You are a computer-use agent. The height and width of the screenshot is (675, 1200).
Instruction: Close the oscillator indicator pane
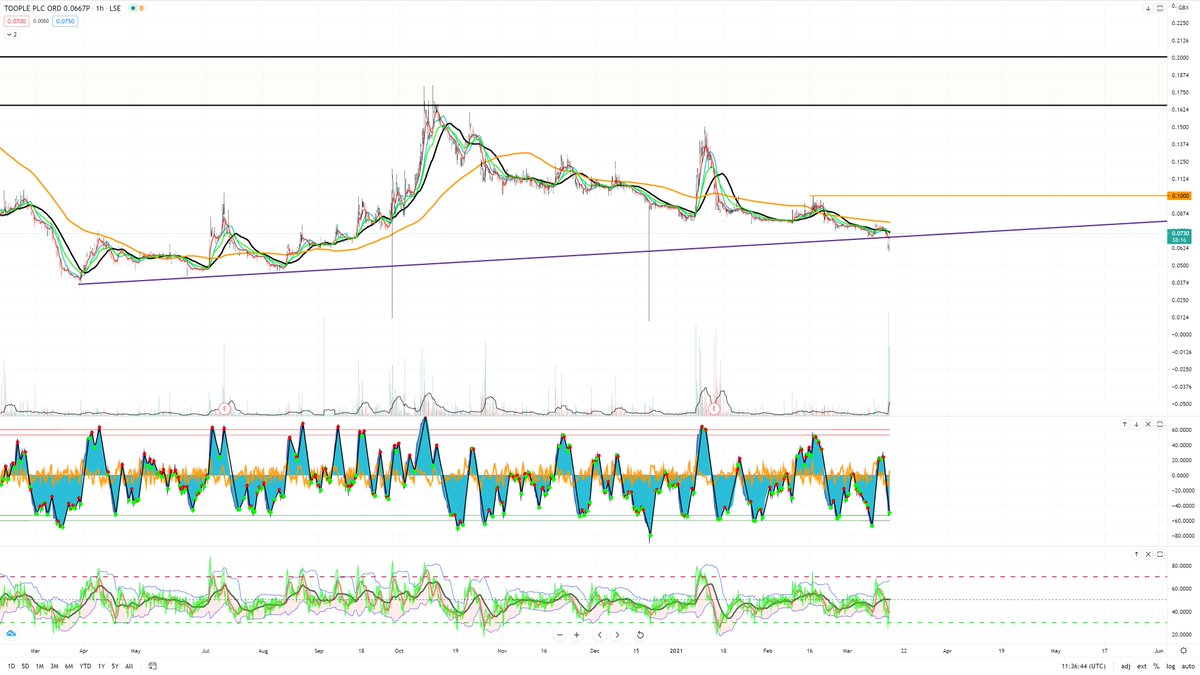point(1148,424)
